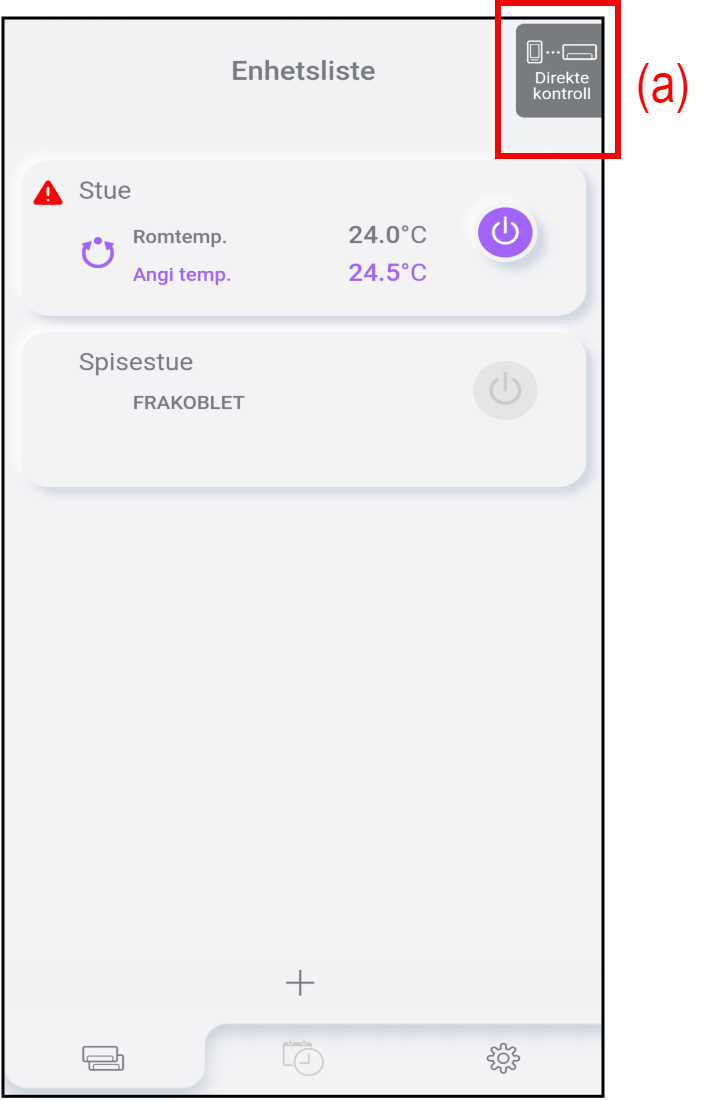The height and width of the screenshot is (1100, 704).
Task: Click the red warning triangle on Stue
Action: pyautogui.click(x=48, y=193)
